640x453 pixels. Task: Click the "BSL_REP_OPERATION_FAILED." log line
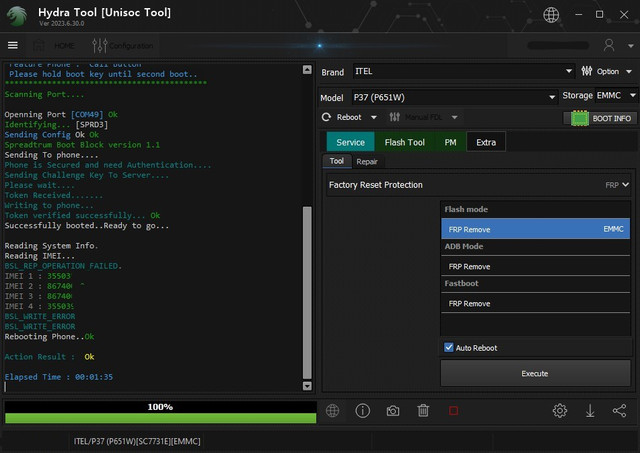point(63,266)
